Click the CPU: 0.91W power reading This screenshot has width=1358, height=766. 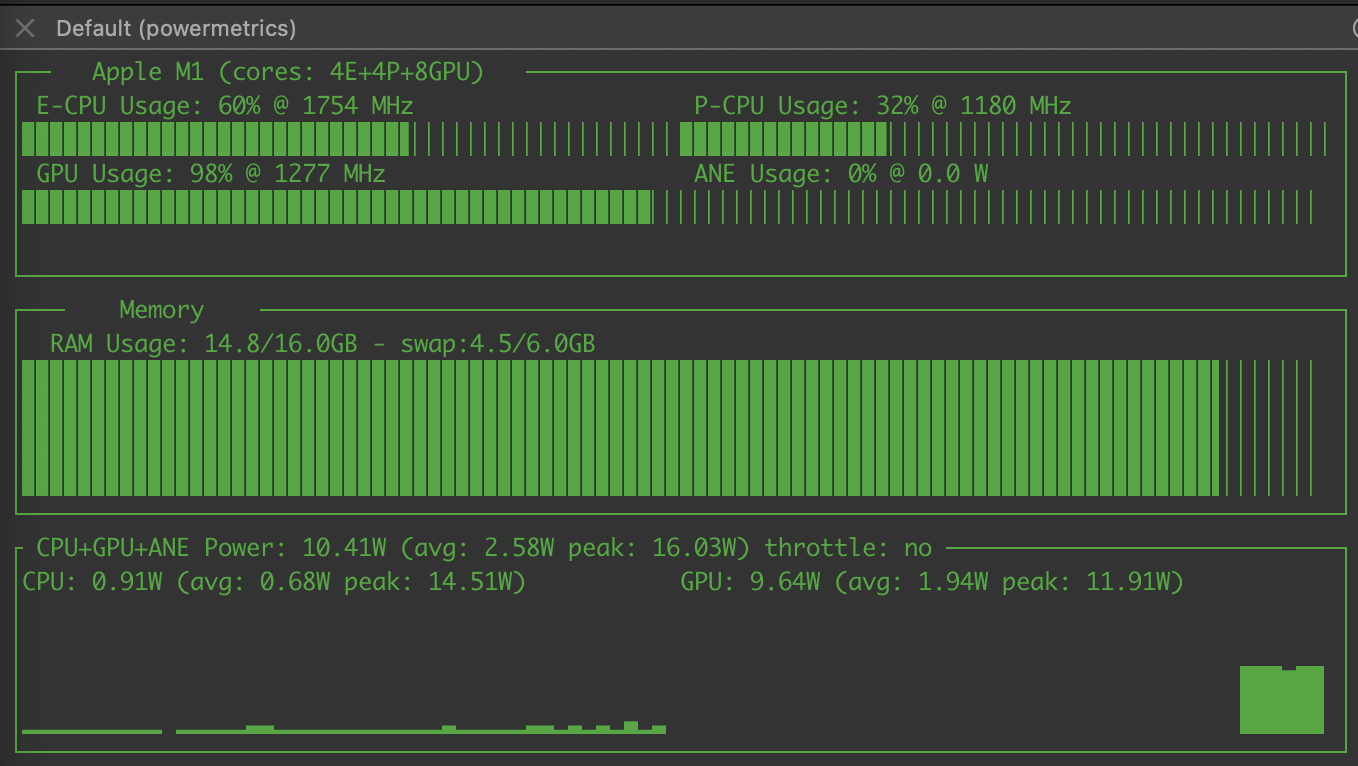click(x=273, y=582)
